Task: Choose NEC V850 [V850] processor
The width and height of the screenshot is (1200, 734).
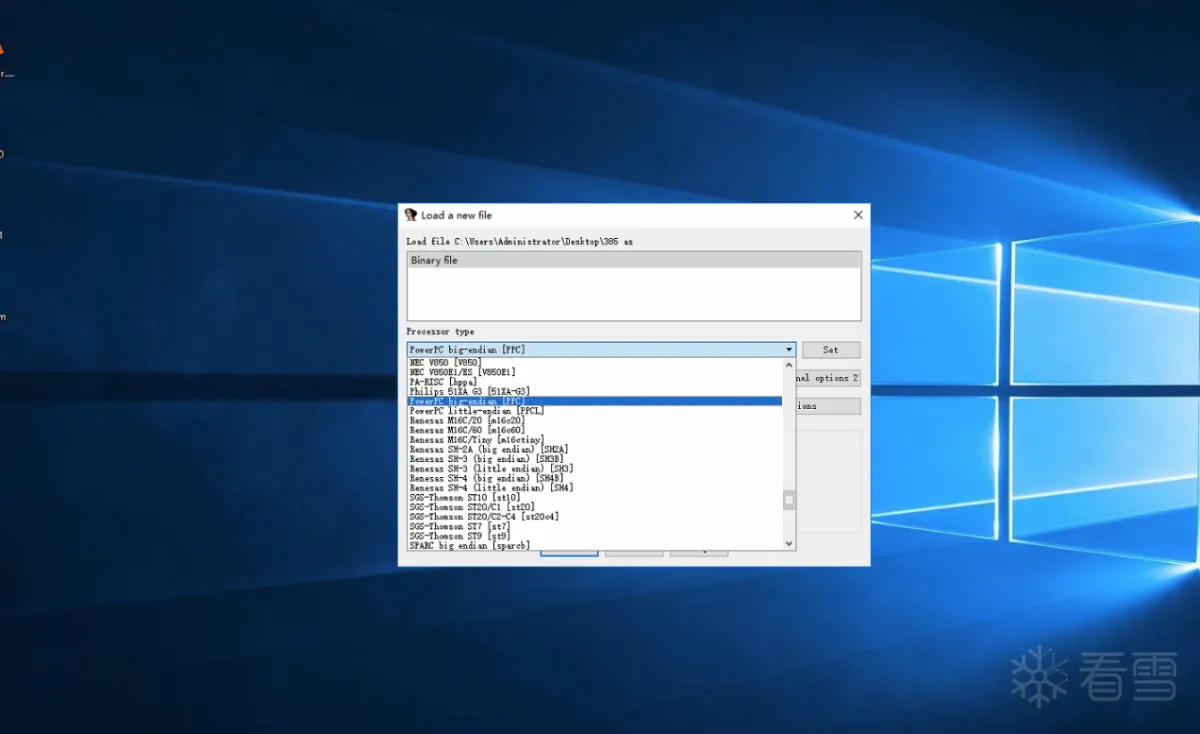Action: (595, 362)
